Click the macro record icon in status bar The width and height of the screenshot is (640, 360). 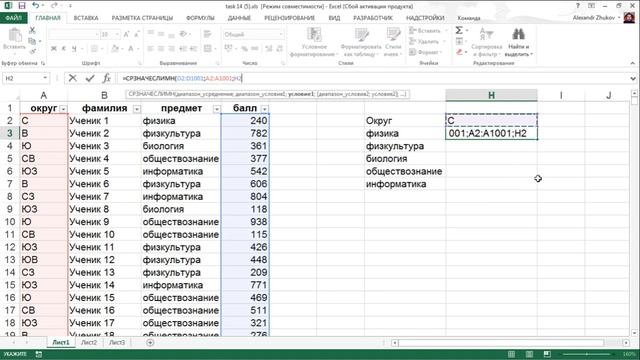(x=39, y=354)
